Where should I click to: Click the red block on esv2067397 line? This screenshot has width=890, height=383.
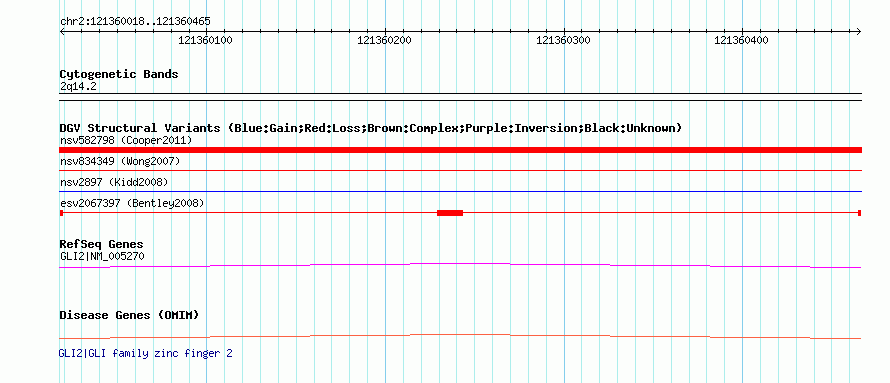pyautogui.click(x=450, y=213)
